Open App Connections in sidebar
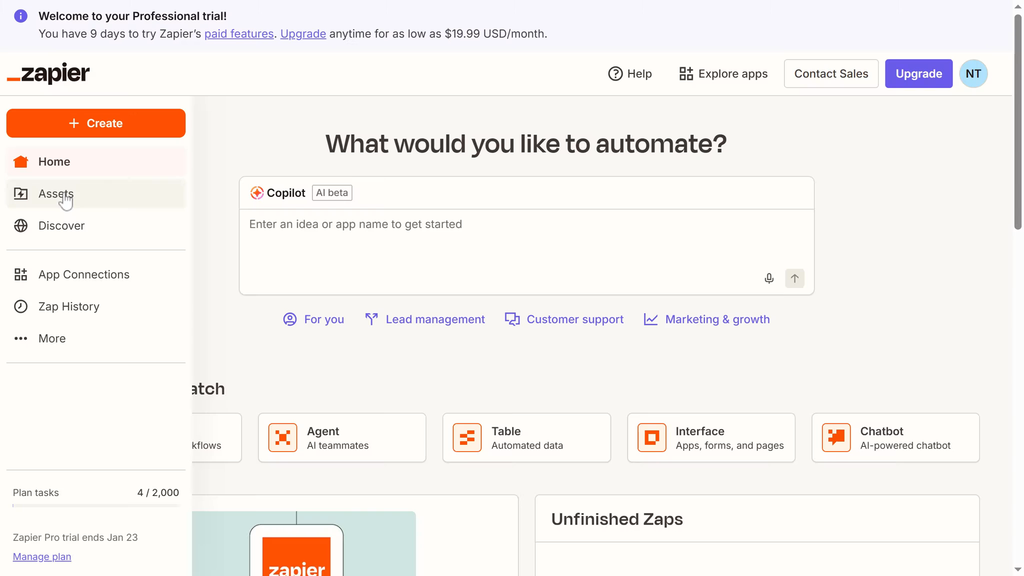This screenshot has width=1024, height=576. (83, 275)
